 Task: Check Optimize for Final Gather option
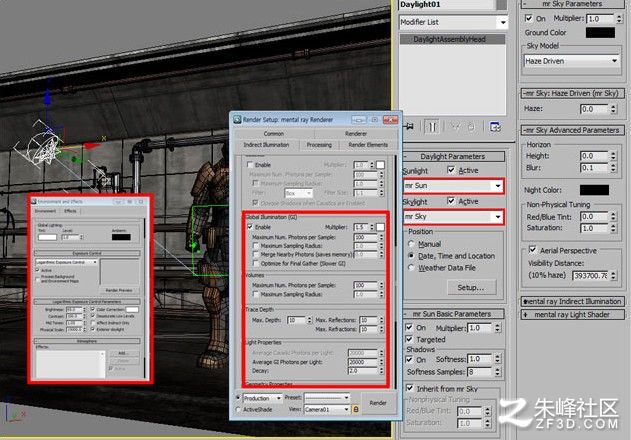[x=256, y=263]
